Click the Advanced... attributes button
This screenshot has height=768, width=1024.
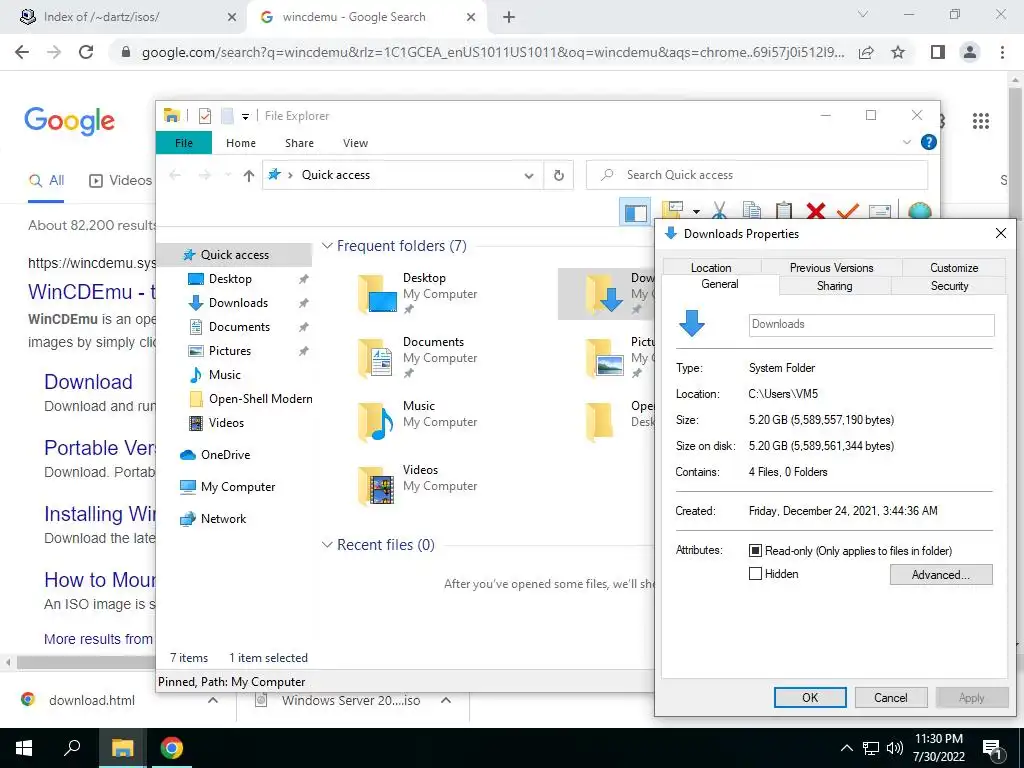coord(940,575)
